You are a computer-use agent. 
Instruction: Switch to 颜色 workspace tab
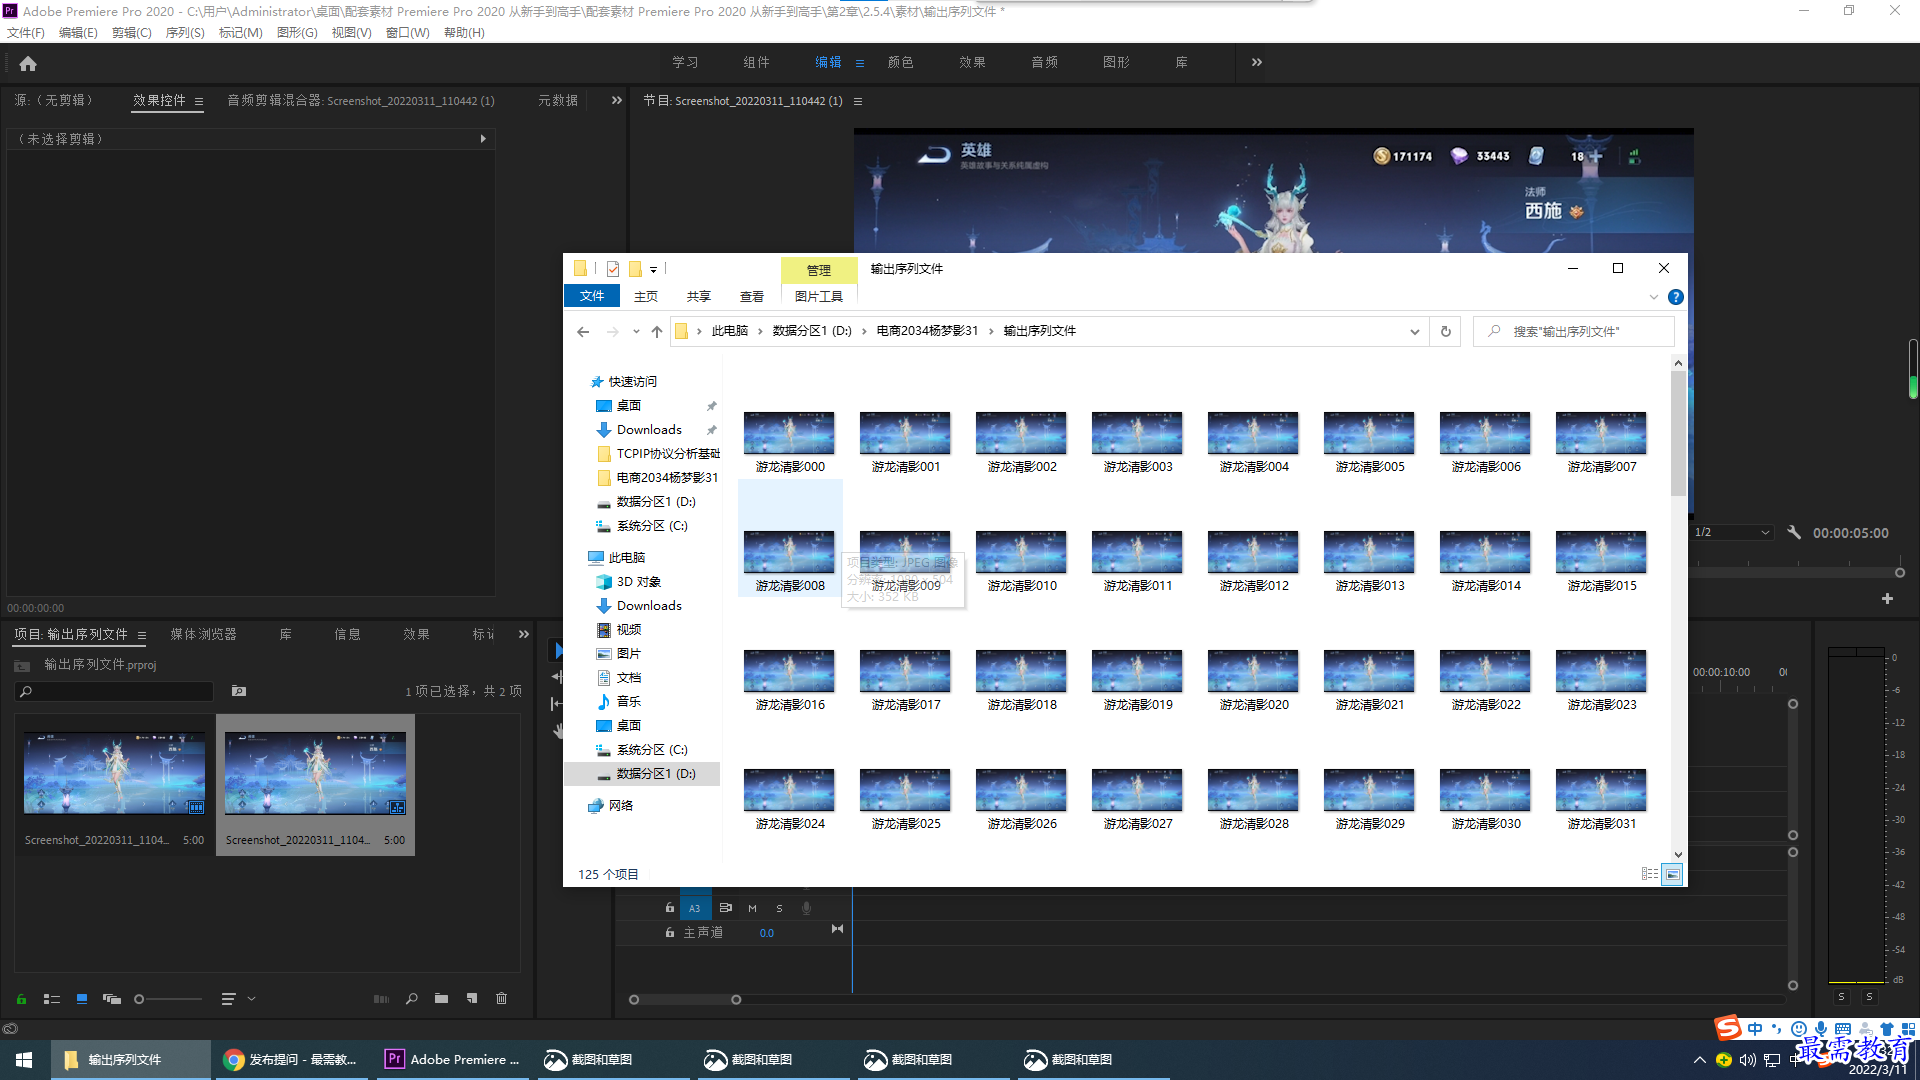click(x=900, y=63)
